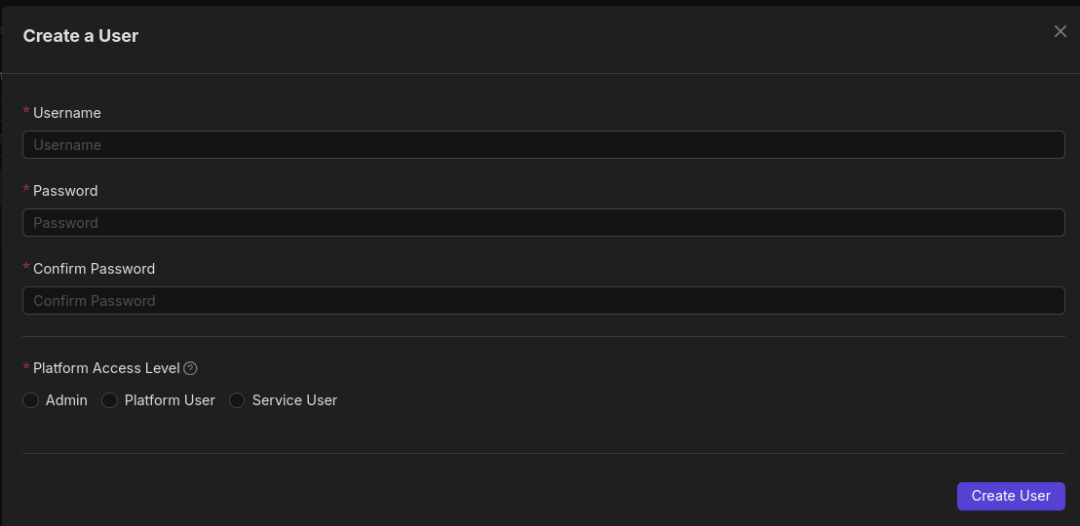Click the Platform User label text
The image size is (1080, 526).
tap(170, 400)
